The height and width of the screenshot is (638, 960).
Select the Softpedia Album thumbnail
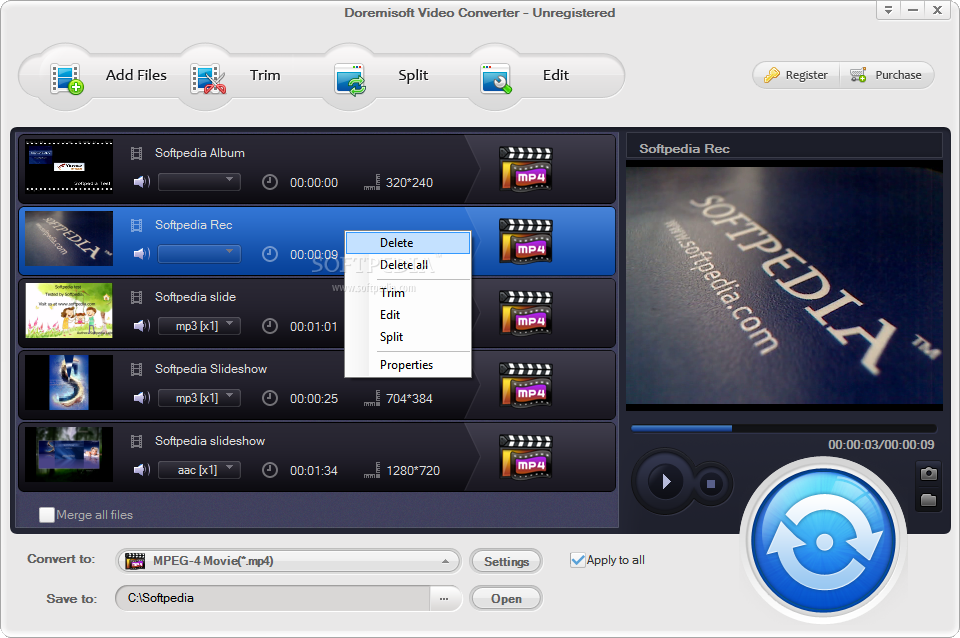69,167
